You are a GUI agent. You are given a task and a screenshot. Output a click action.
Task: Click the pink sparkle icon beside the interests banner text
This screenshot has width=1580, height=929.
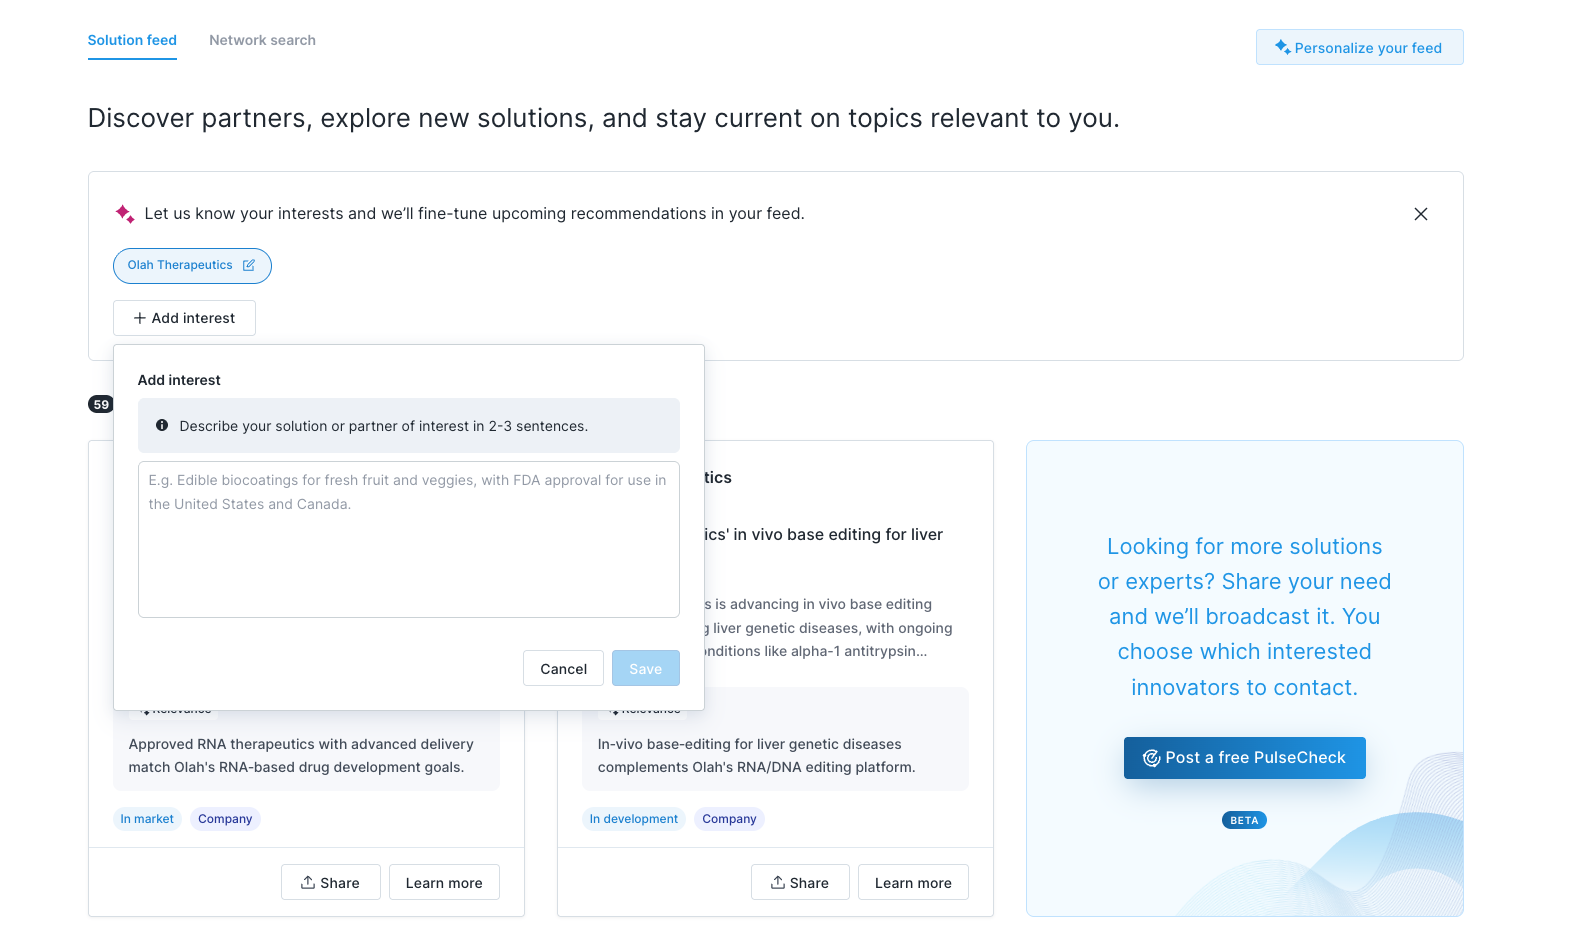[x=125, y=213]
